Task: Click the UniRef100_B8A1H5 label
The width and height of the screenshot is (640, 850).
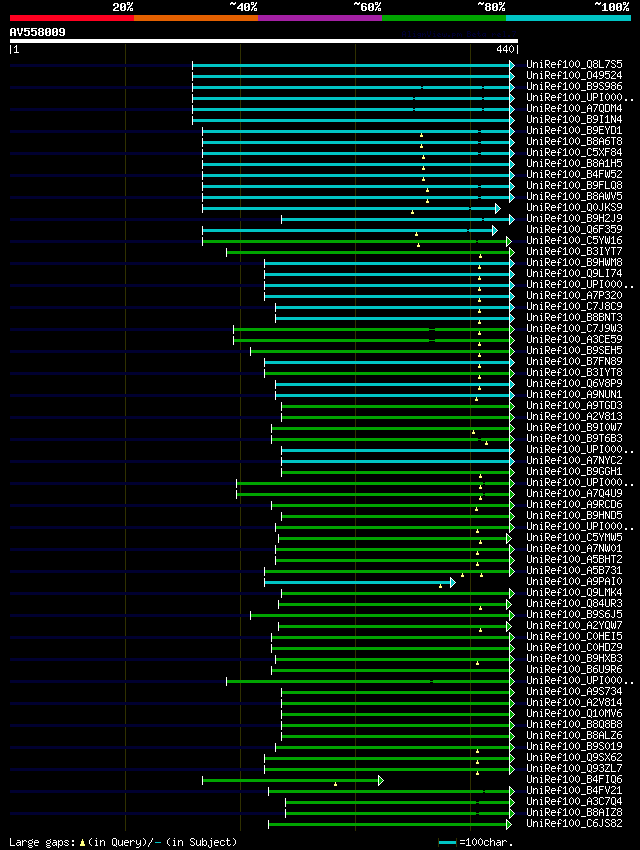Action: [574, 163]
